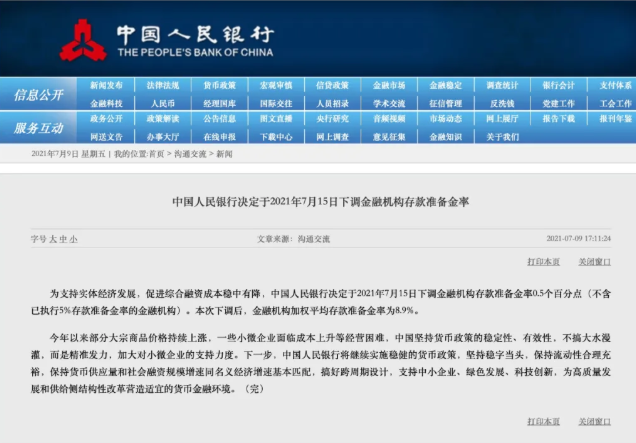Viewport: 636px width, 443px height.
Task: Go to the 政策解读 section
Action: coord(163,119)
